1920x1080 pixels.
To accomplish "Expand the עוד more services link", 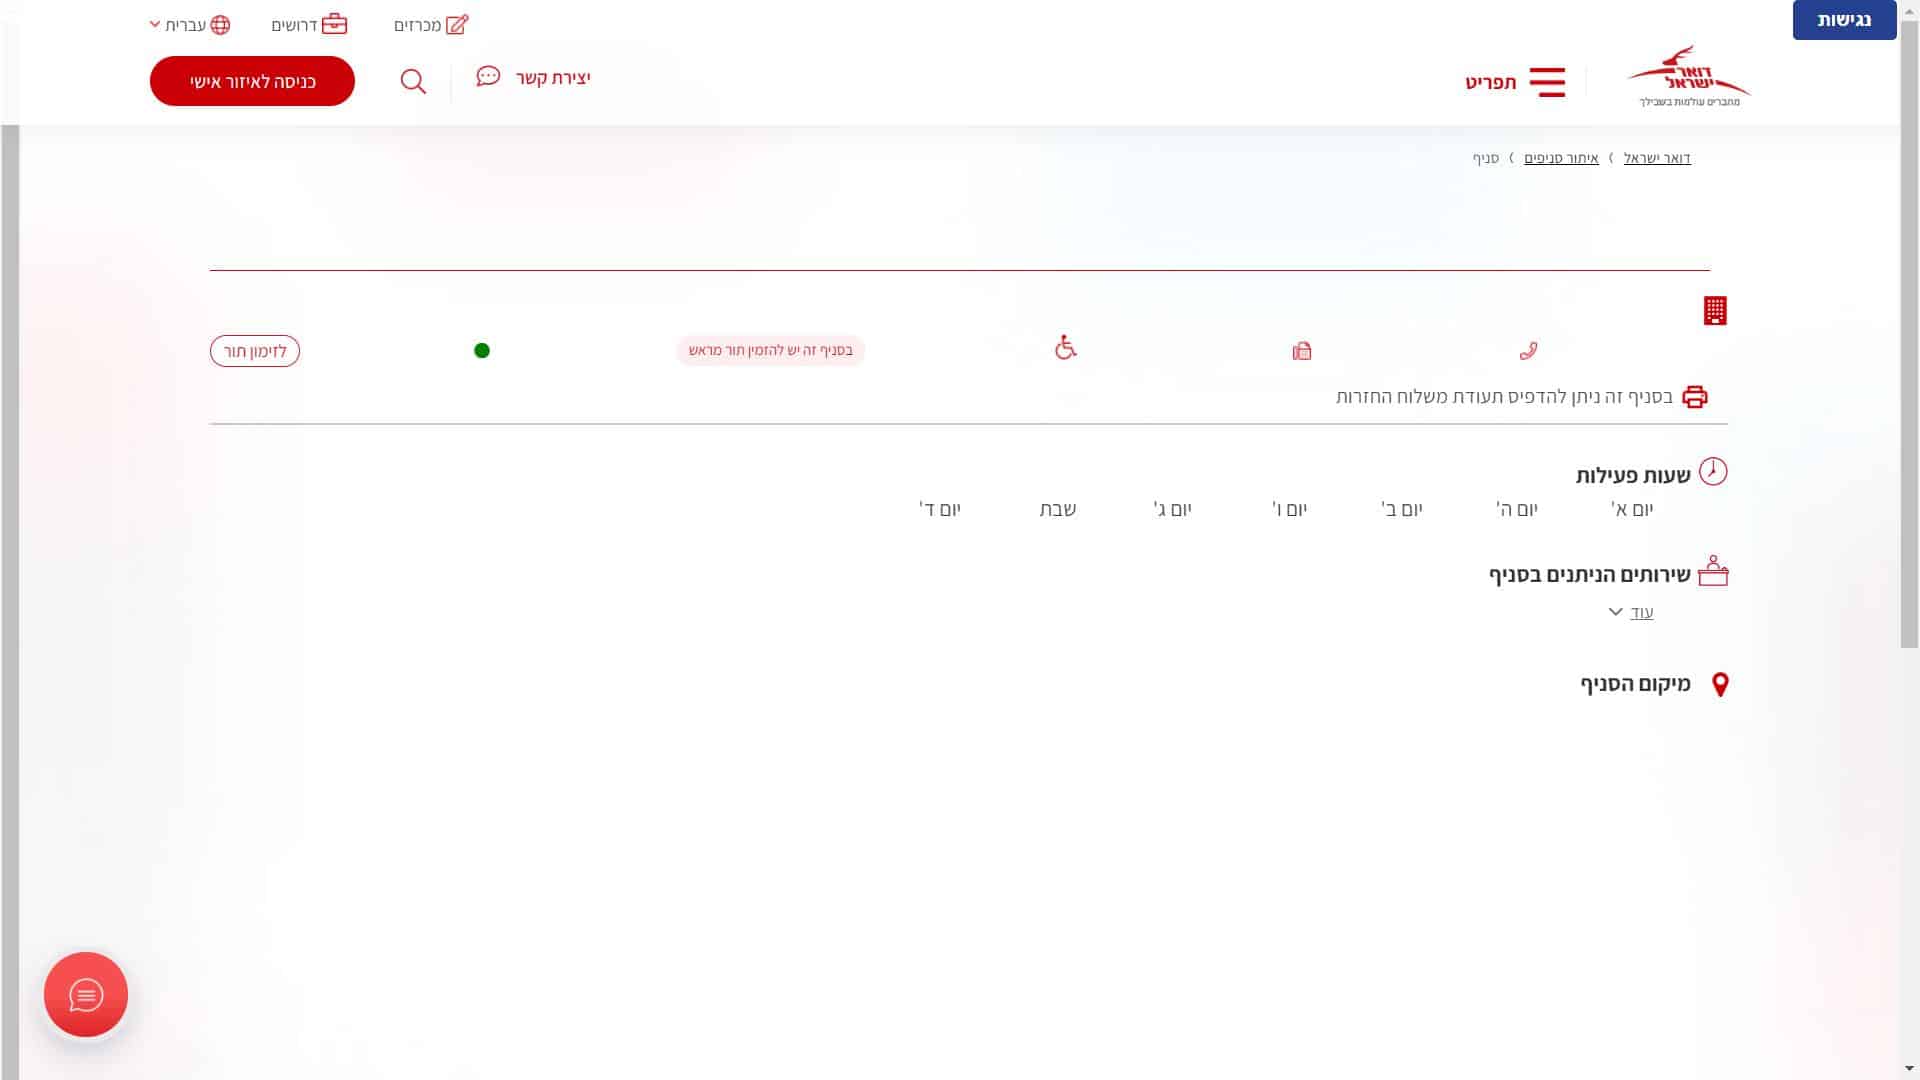I will click(x=1641, y=612).
